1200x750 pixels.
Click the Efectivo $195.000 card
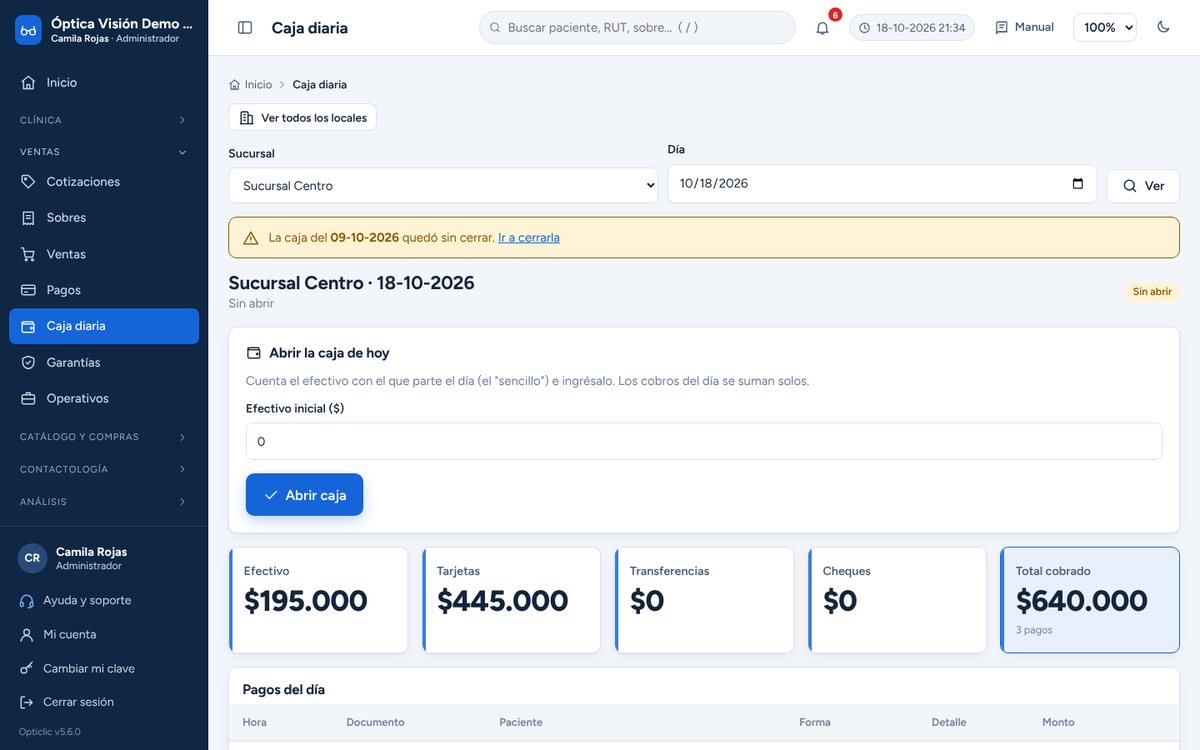(x=318, y=600)
